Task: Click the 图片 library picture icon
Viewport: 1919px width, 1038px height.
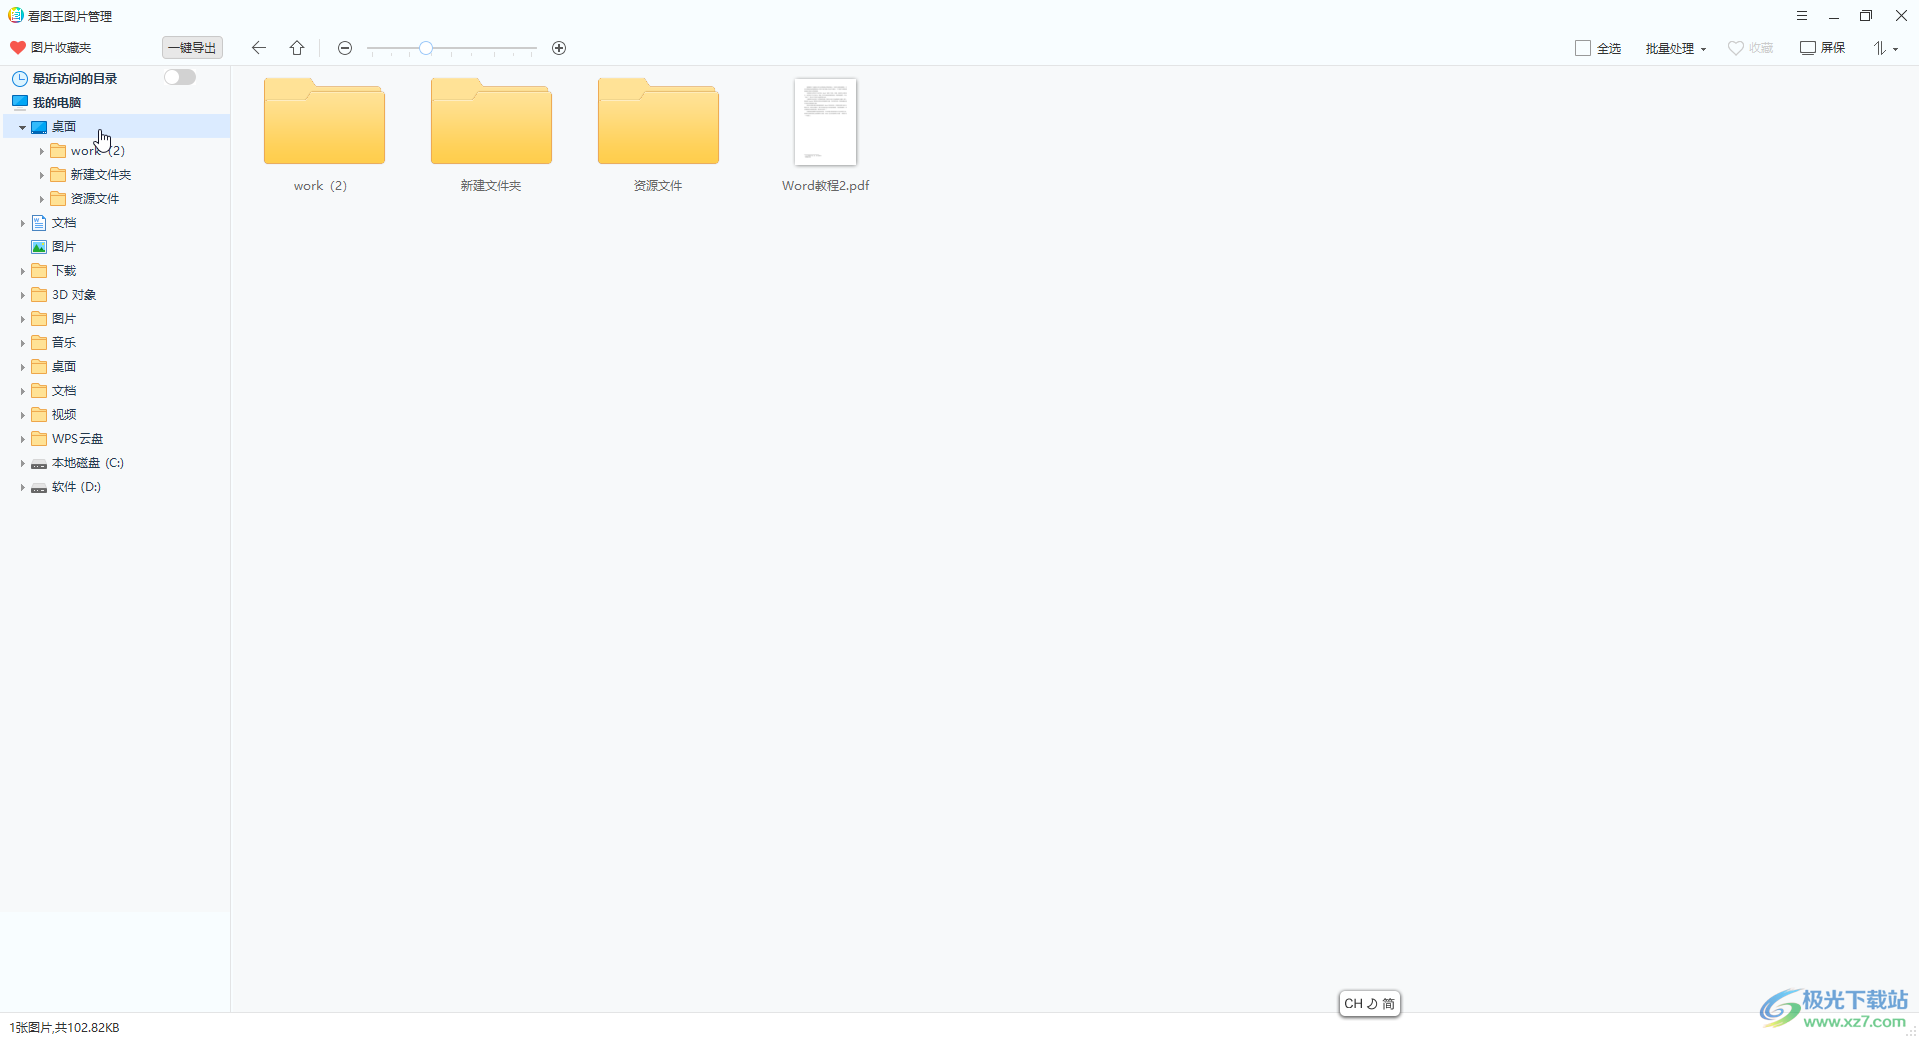Action: (x=39, y=247)
